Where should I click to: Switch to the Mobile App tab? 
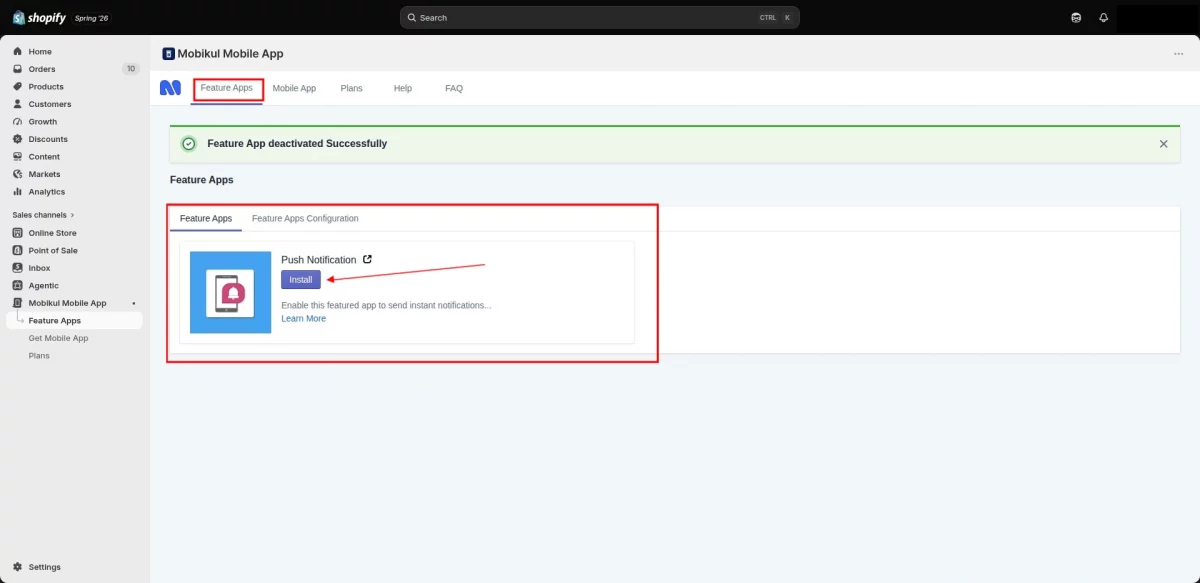click(294, 88)
